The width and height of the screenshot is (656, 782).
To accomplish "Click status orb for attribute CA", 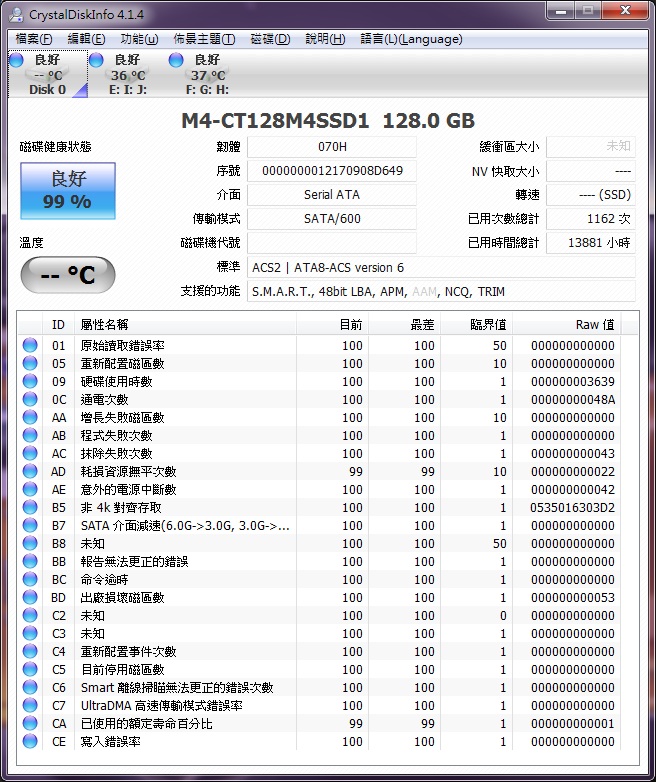I will 30,723.
